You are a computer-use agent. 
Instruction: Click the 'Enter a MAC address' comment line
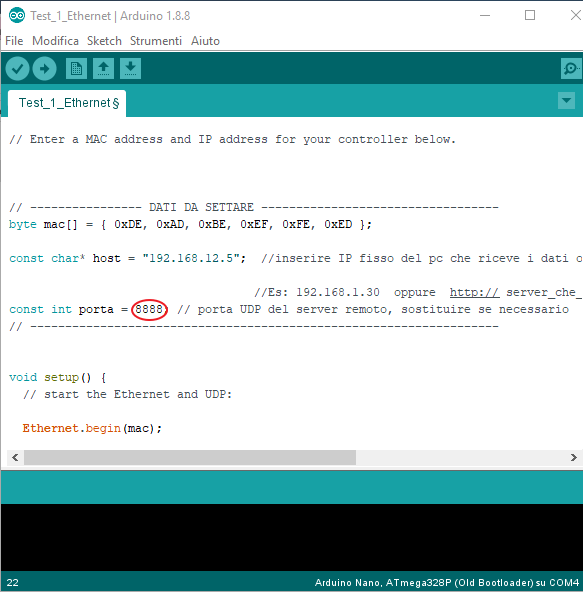coord(233,139)
